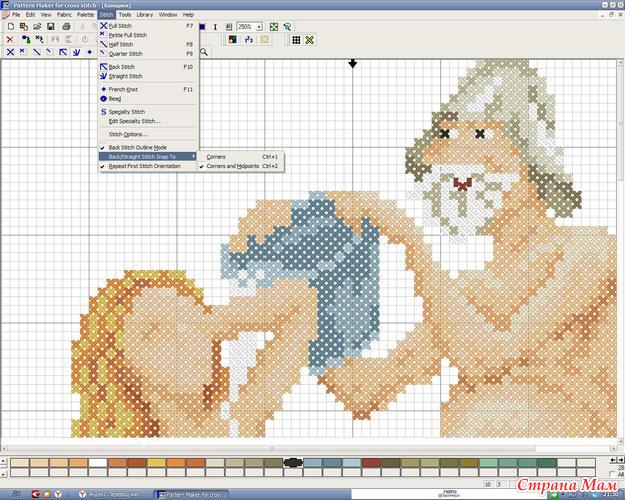Viewport: 625px width, 500px height.
Task: Choose Half Stitch menu entry
Action: pos(148,44)
